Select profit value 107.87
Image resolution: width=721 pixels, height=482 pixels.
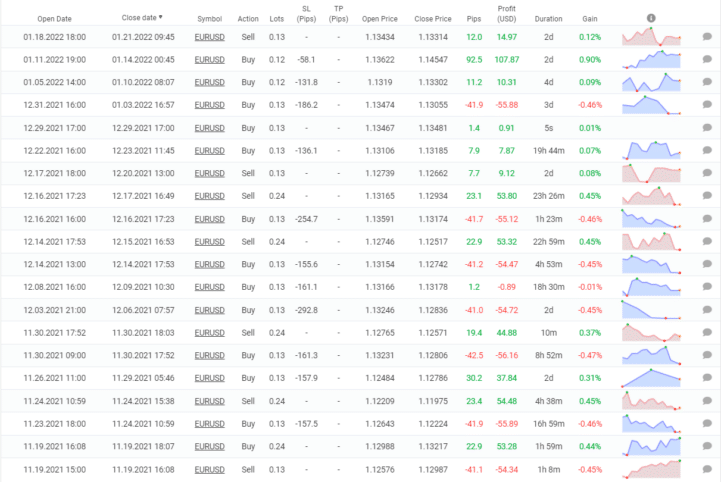[x=507, y=59]
